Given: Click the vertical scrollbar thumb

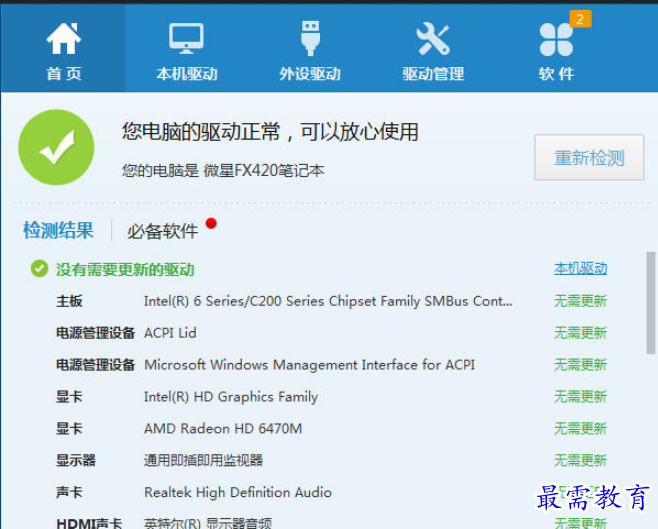Looking at the screenshot, I should click(x=651, y=303).
